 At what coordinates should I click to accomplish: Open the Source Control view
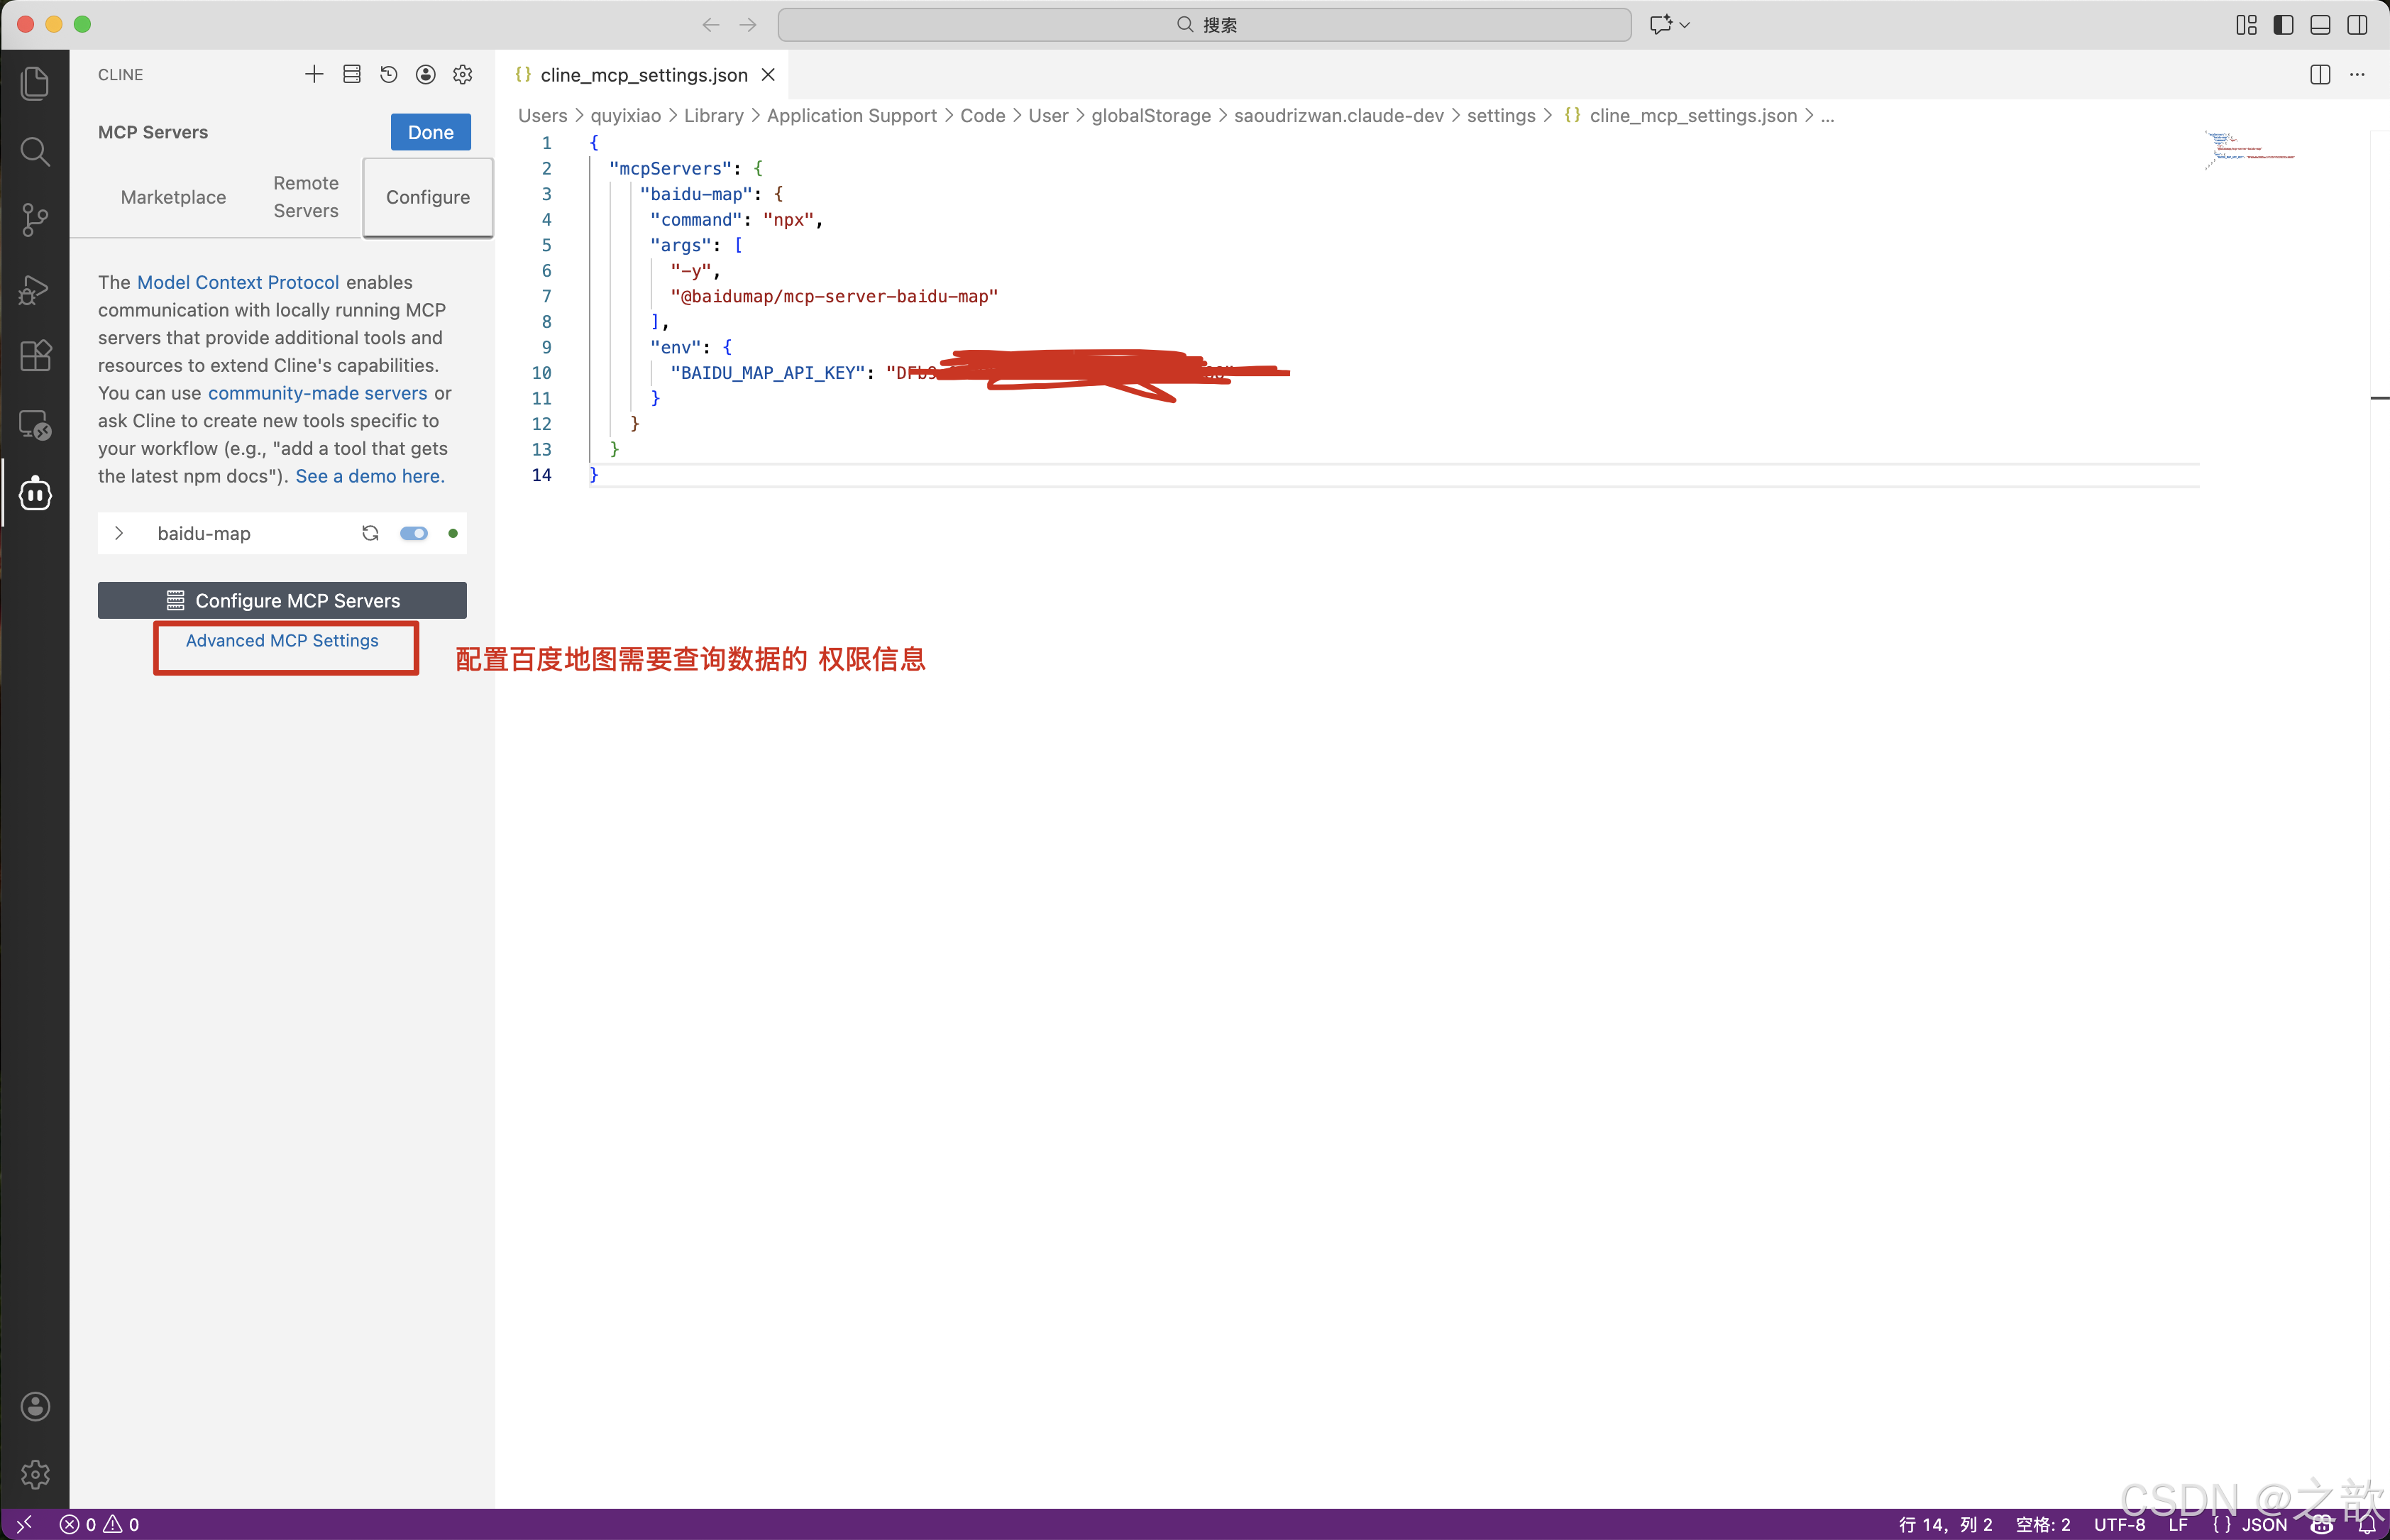(x=35, y=219)
